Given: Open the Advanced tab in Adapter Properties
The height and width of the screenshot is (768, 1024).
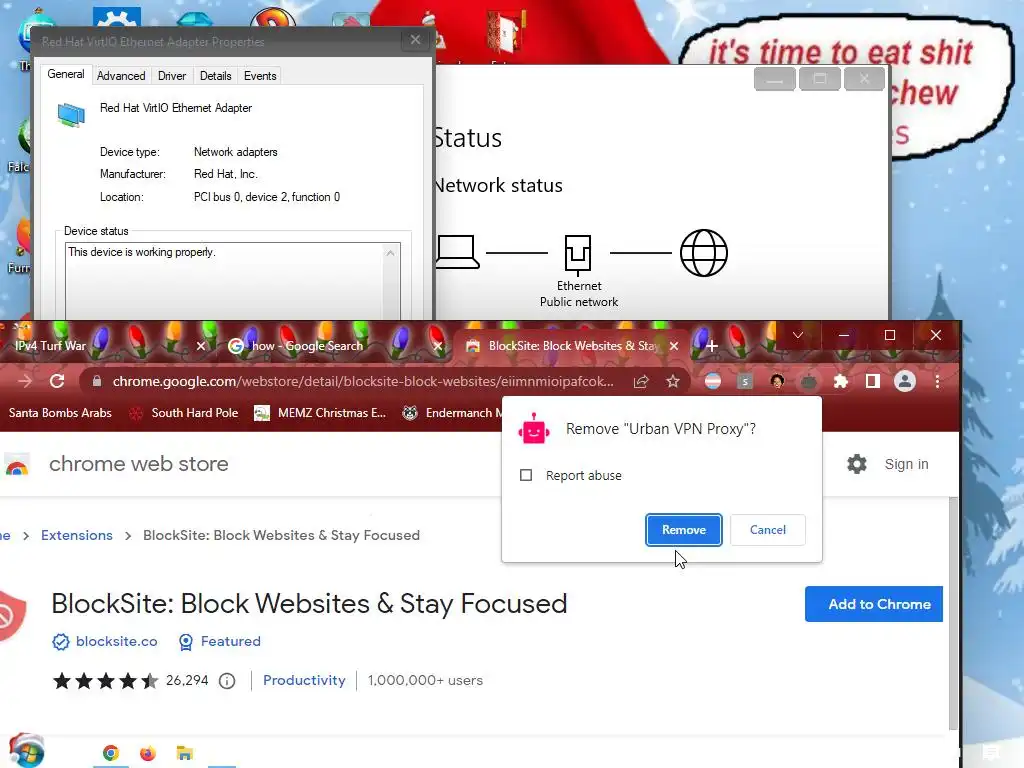Looking at the screenshot, I should (x=121, y=76).
